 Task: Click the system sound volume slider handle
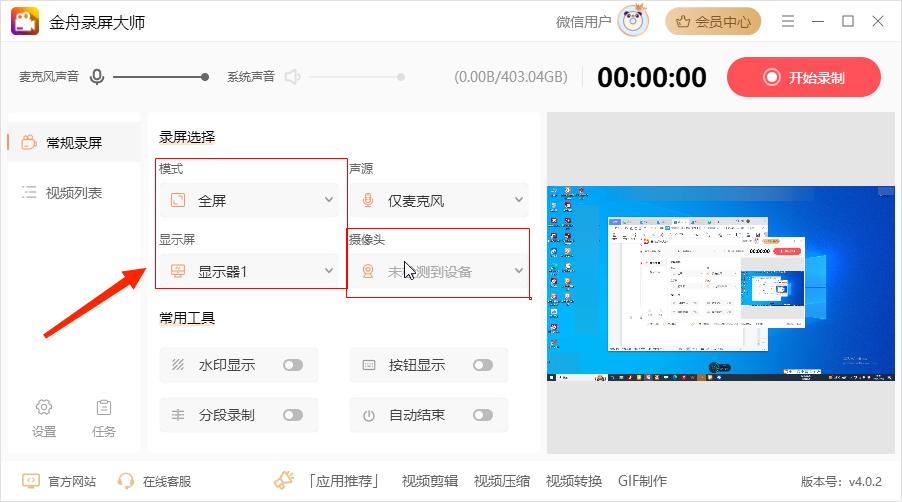pos(401,76)
